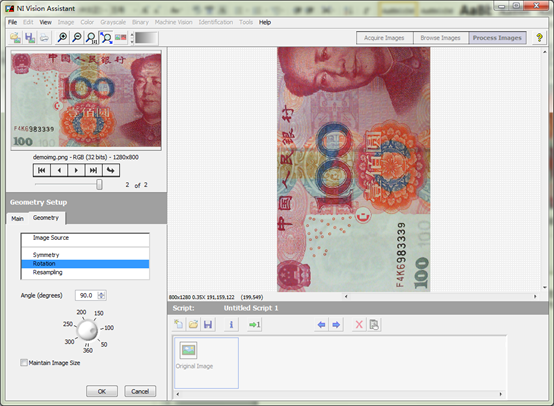
Task: Click the Cancel button
Action: (140, 391)
